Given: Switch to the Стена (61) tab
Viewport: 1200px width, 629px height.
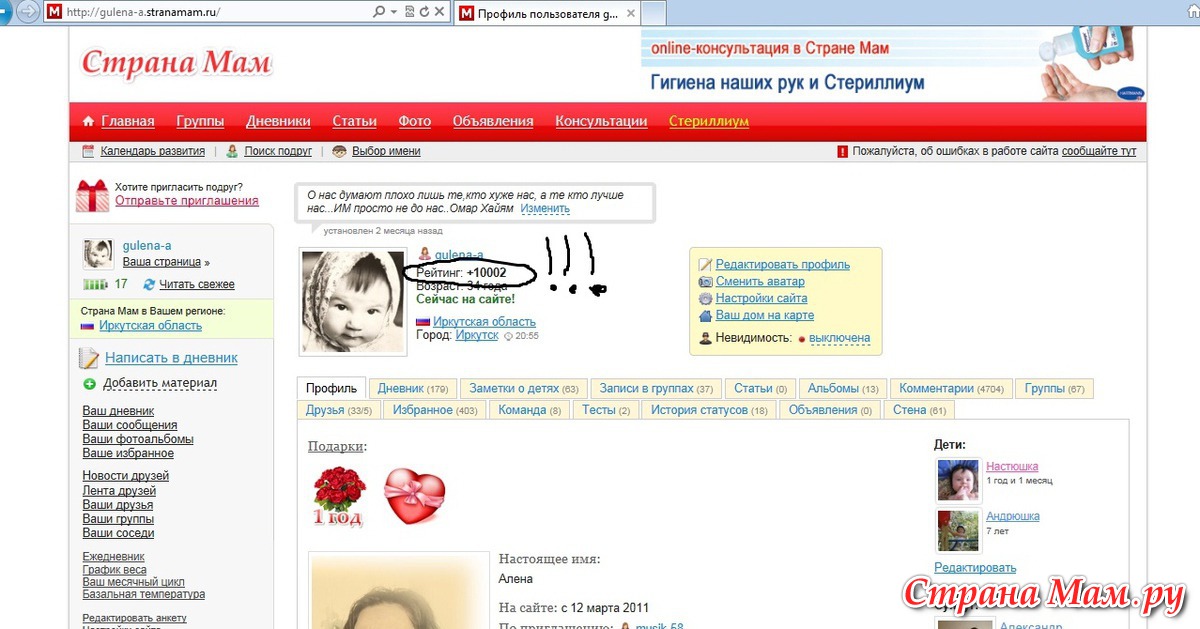Looking at the screenshot, I should 919,409.
